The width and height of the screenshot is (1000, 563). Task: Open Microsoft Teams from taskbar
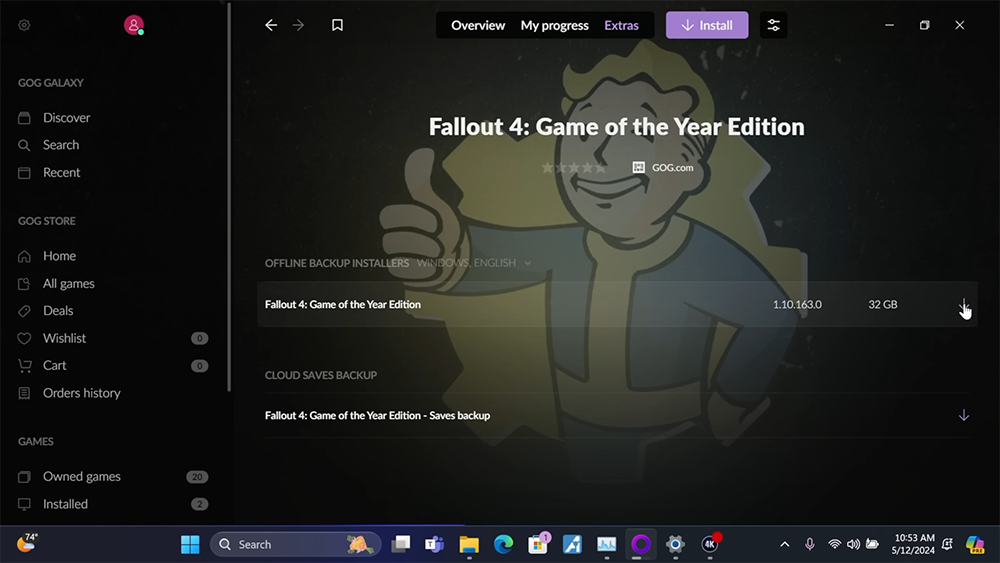pos(434,545)
